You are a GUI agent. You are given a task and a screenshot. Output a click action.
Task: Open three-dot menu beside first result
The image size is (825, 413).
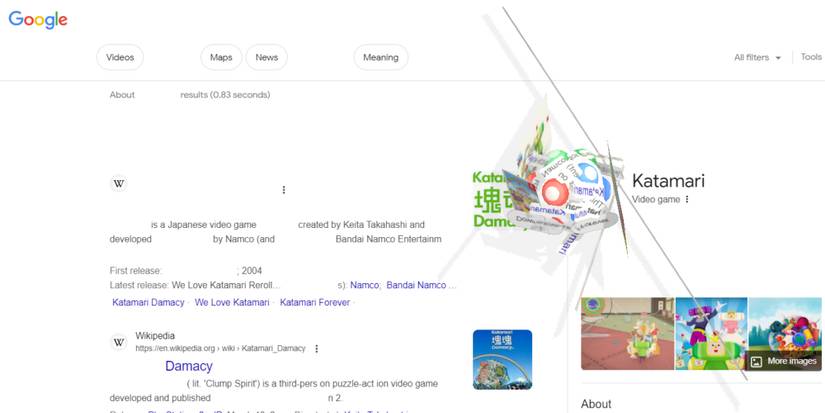pos(284,190)
